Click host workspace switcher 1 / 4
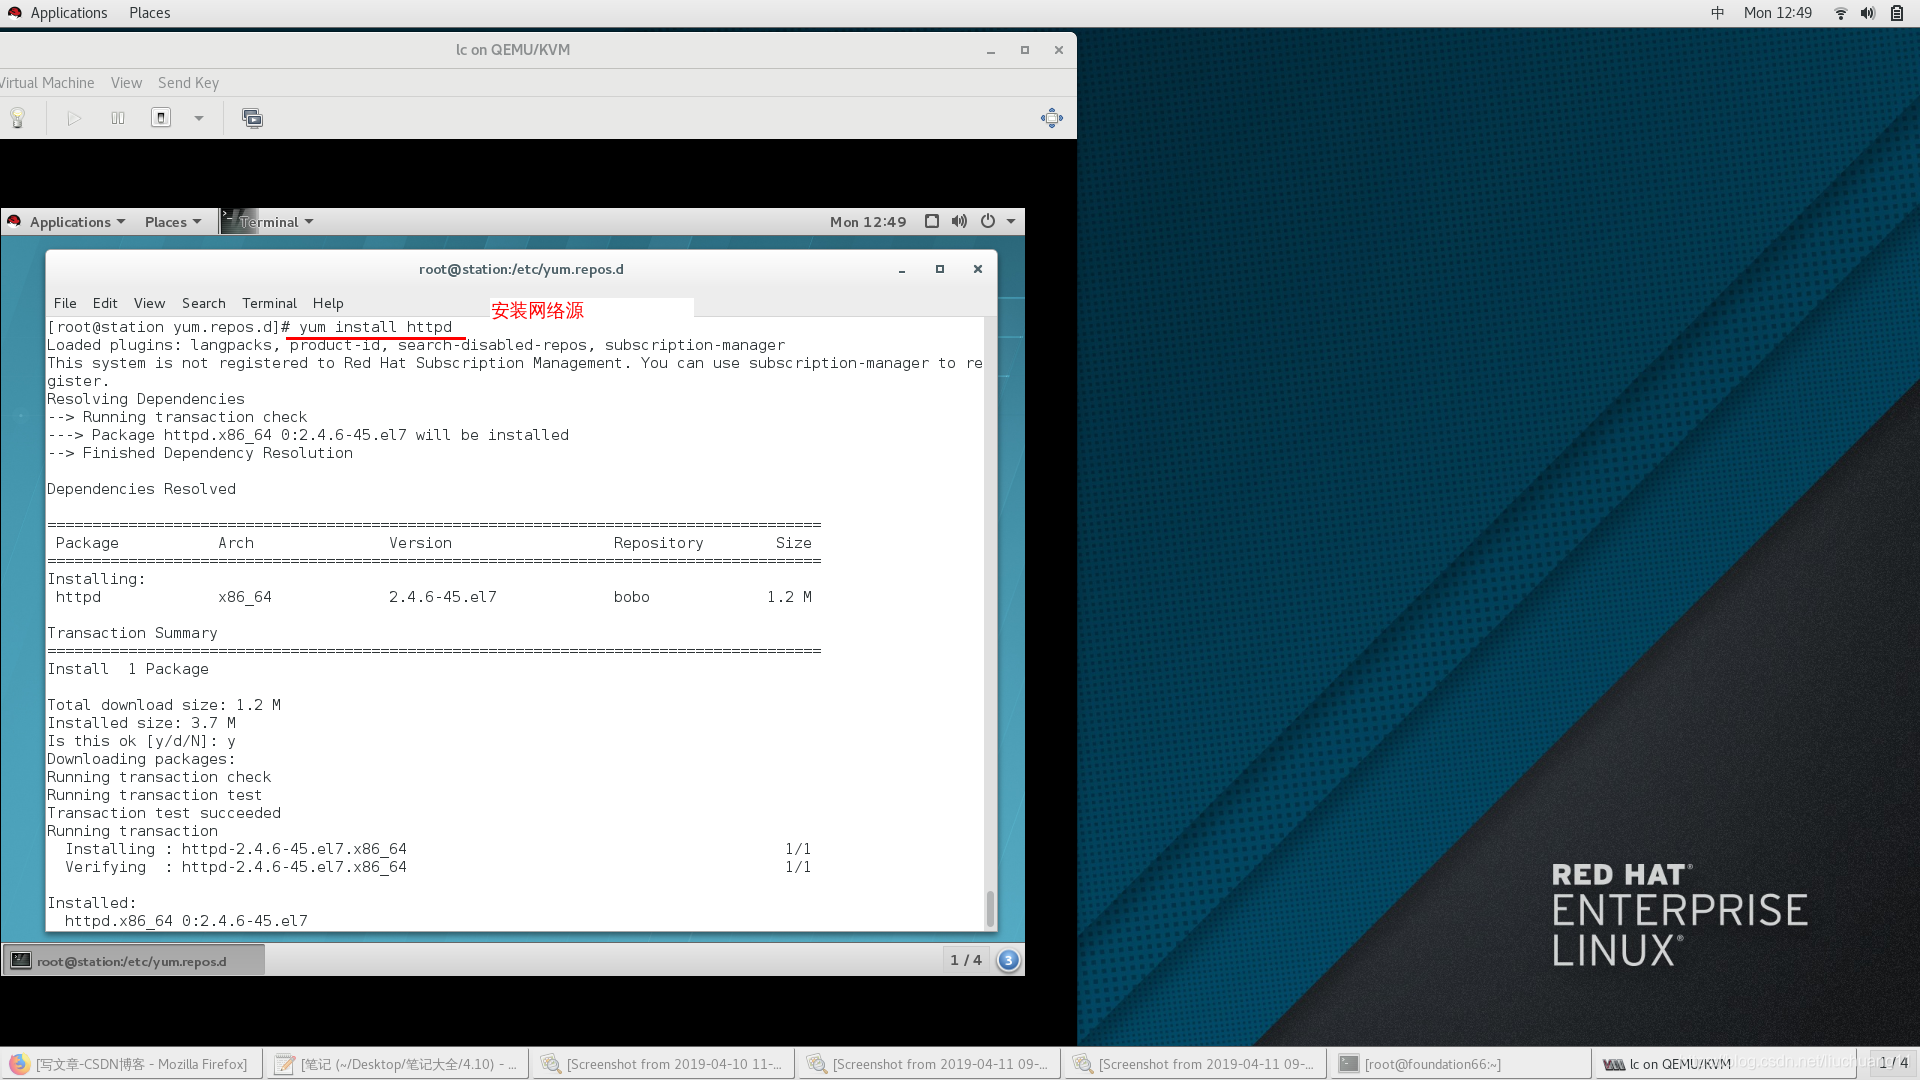1920x1080 pixels. (1893, 1063)
